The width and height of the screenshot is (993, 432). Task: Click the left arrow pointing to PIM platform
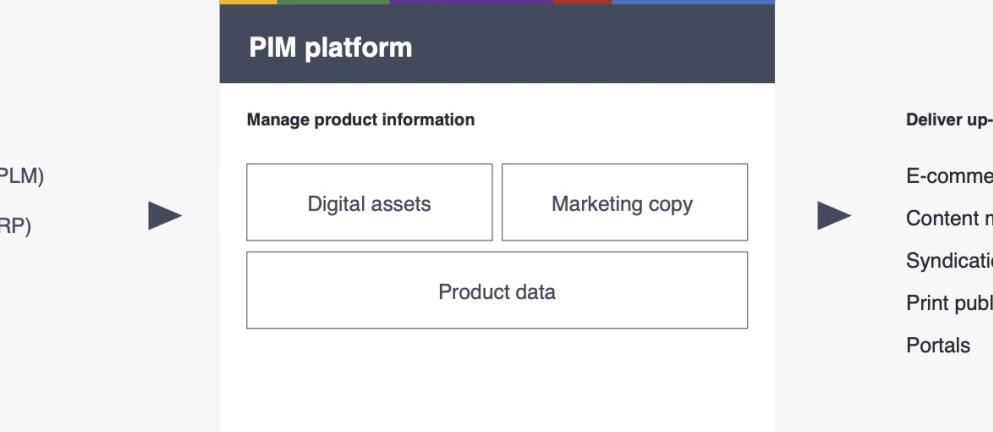[165, 216]
